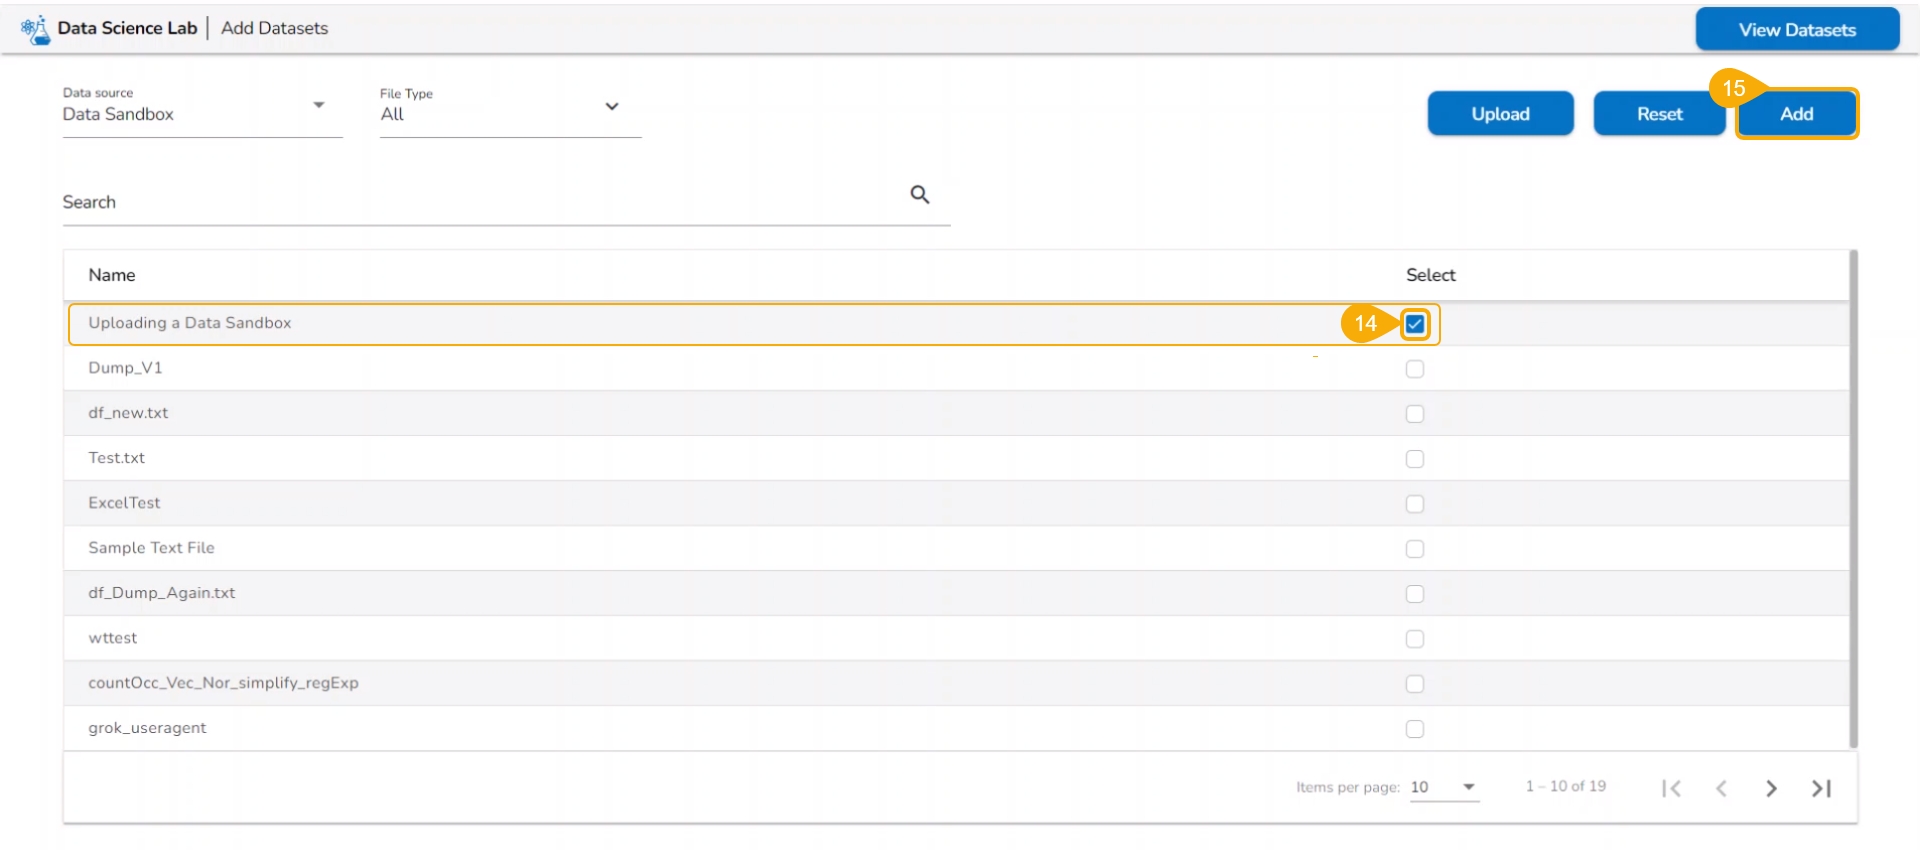Click into the Search input field
1920x850 pixels.
pyautogui.click(x=480, y=203)
